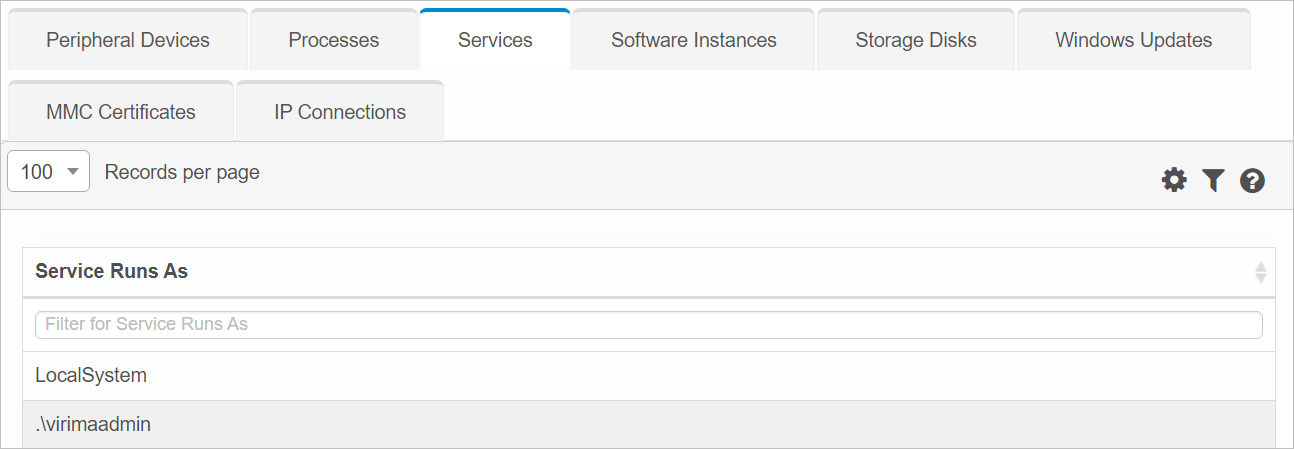Select the Services tab

click(x=495, y=40)
